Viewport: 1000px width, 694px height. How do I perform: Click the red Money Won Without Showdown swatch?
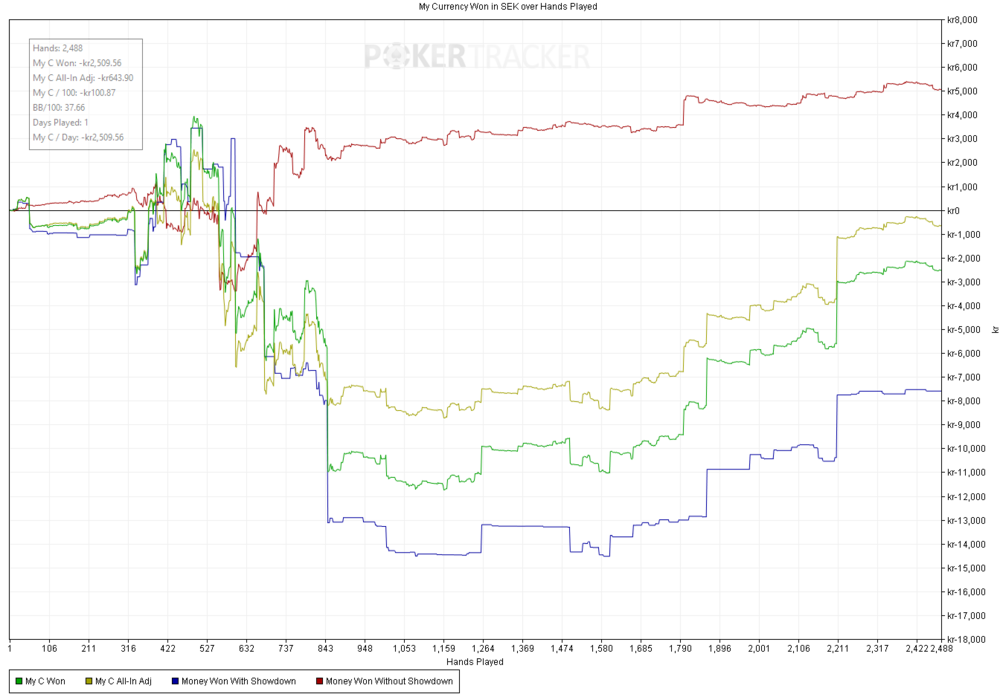318,681
